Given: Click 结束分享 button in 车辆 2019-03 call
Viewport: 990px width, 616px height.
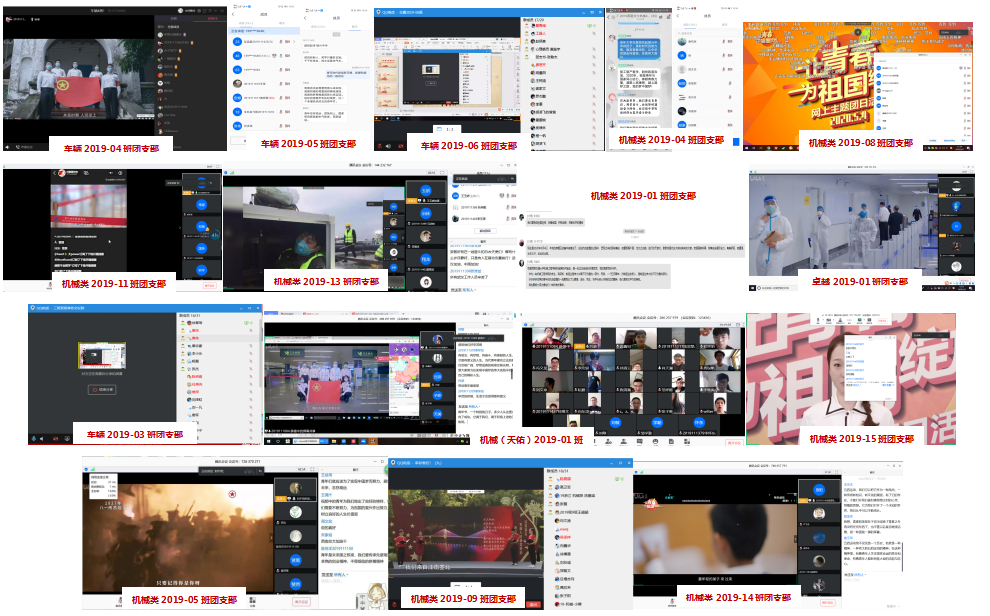Looking at the screenshot, I should [x=103, y=389].
